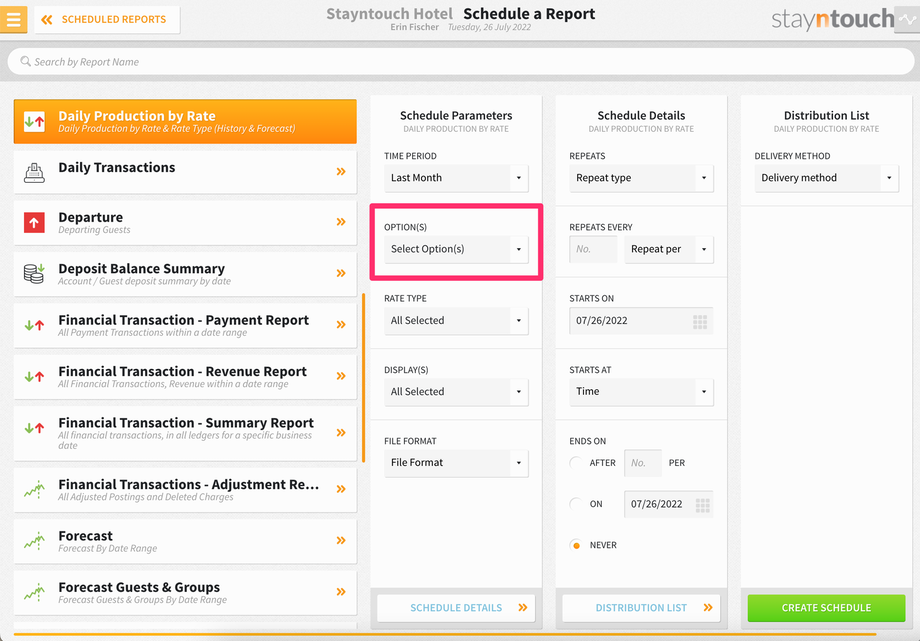Click the Adjustment Report chart icon
The width and height of the screenshot is (920, 641).
pyautogui.click(x=34, y=490)
